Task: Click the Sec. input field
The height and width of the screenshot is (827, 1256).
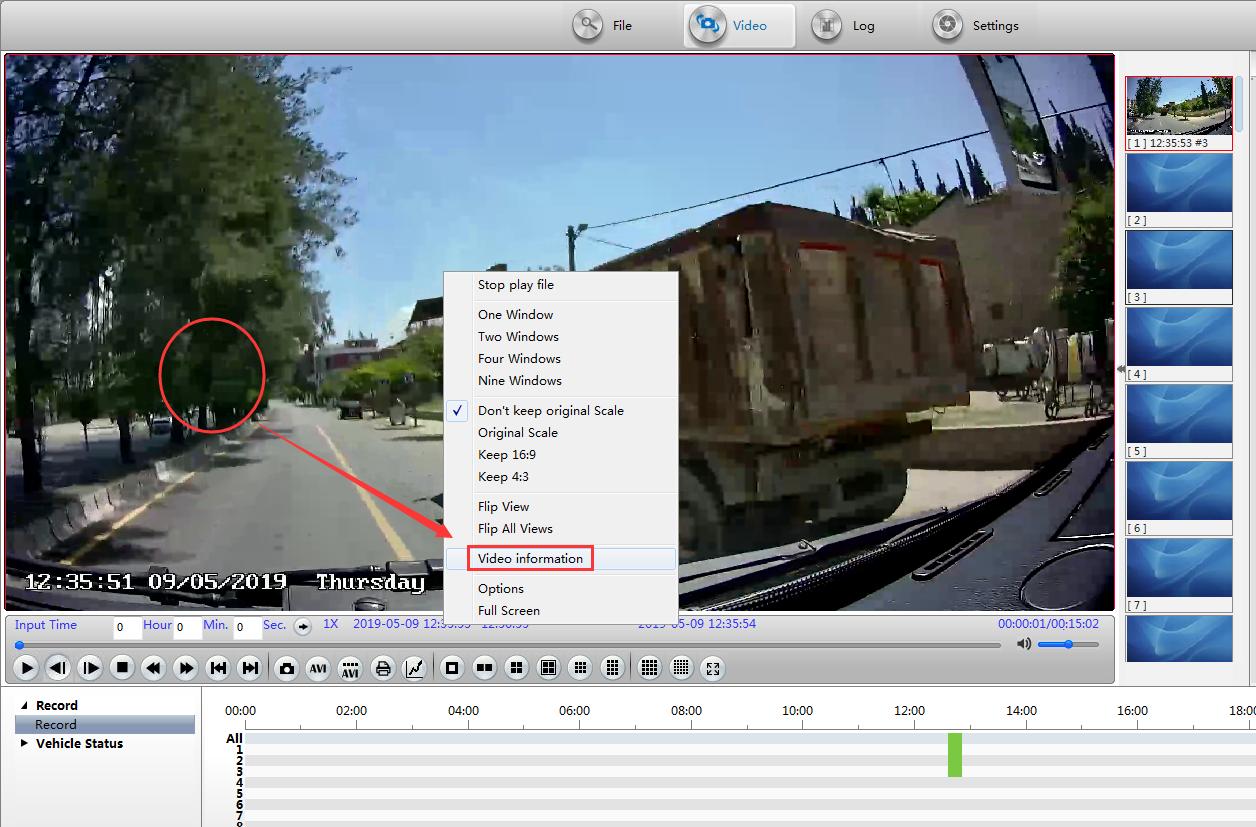Action: click(x=248, y=627)
